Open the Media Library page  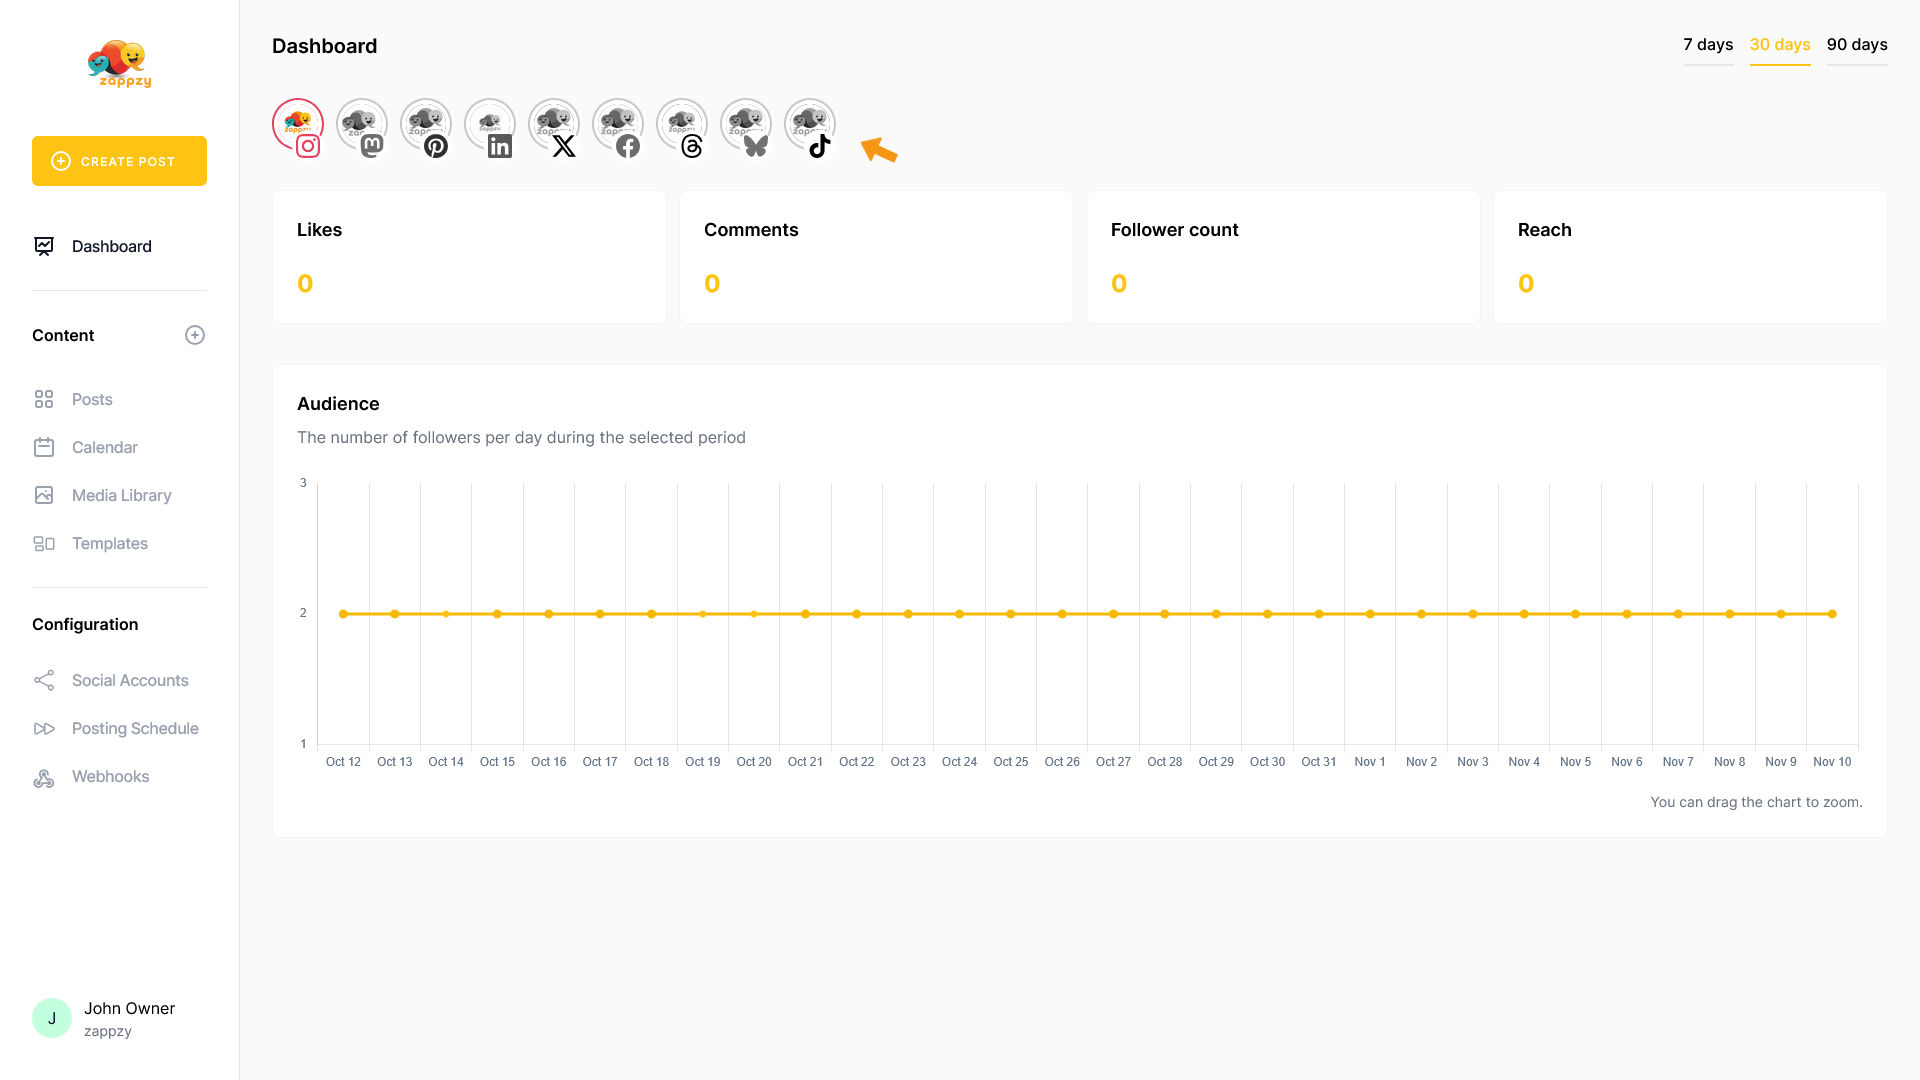coord(121,495)
